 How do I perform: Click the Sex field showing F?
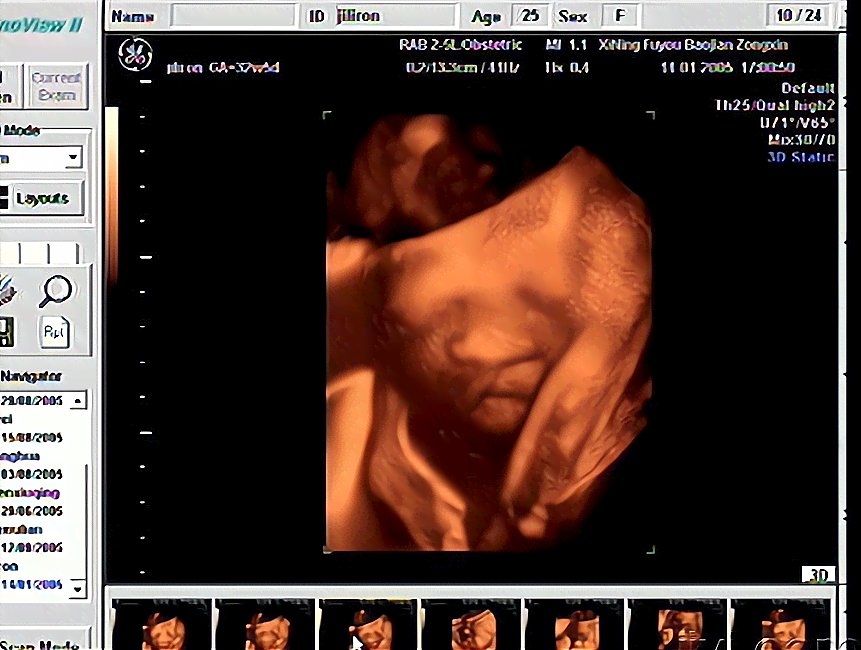point(620,15)
